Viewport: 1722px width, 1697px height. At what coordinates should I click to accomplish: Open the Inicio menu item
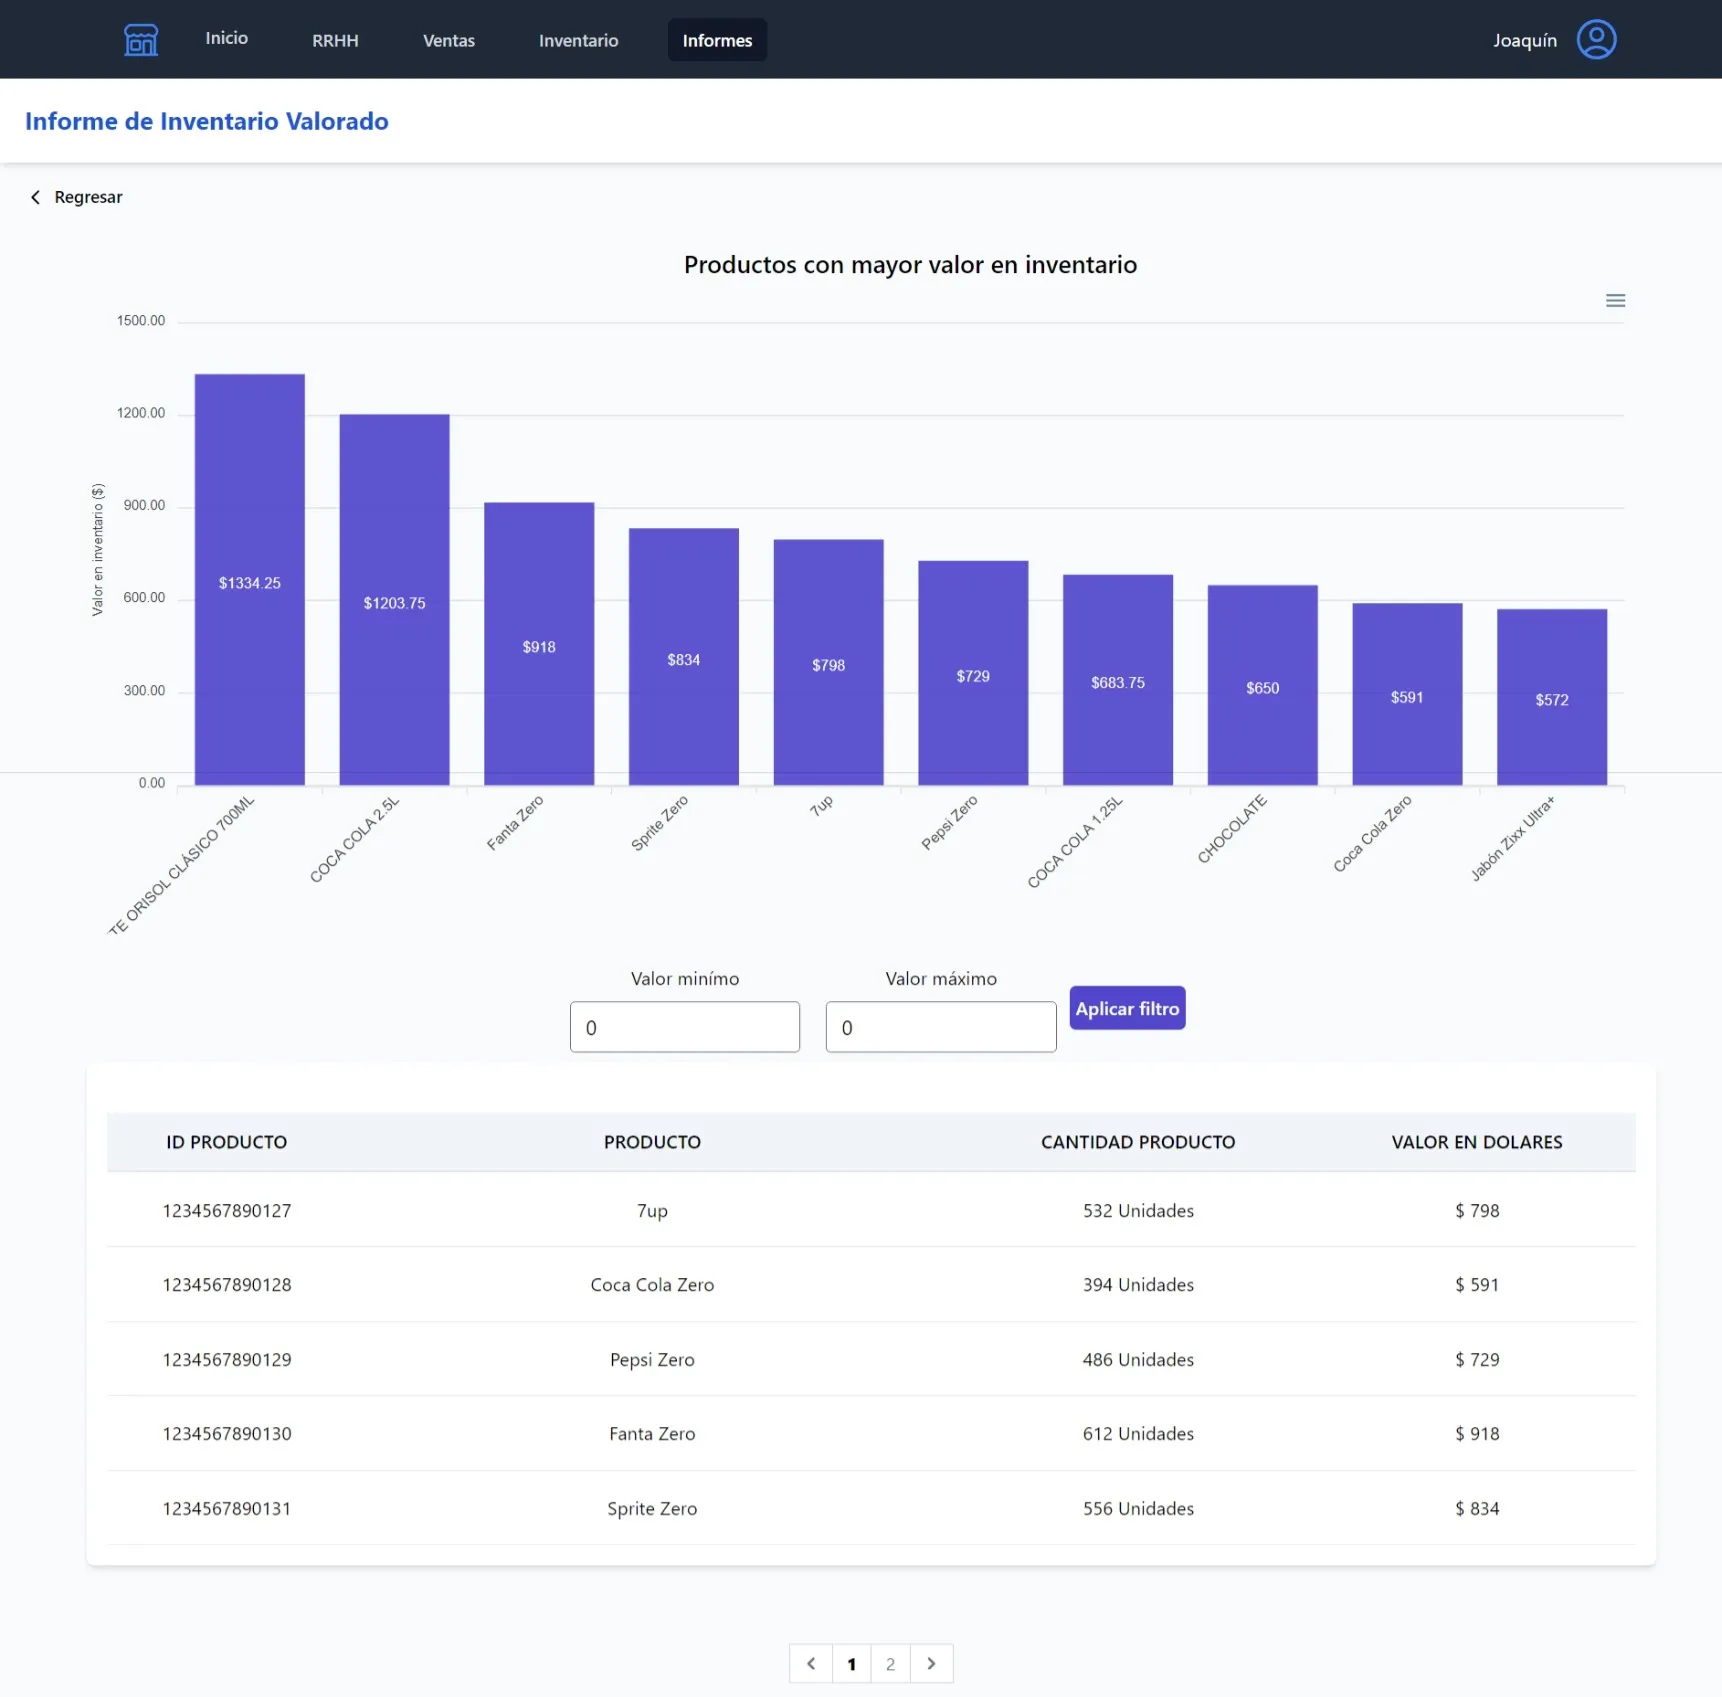point(227,38)
